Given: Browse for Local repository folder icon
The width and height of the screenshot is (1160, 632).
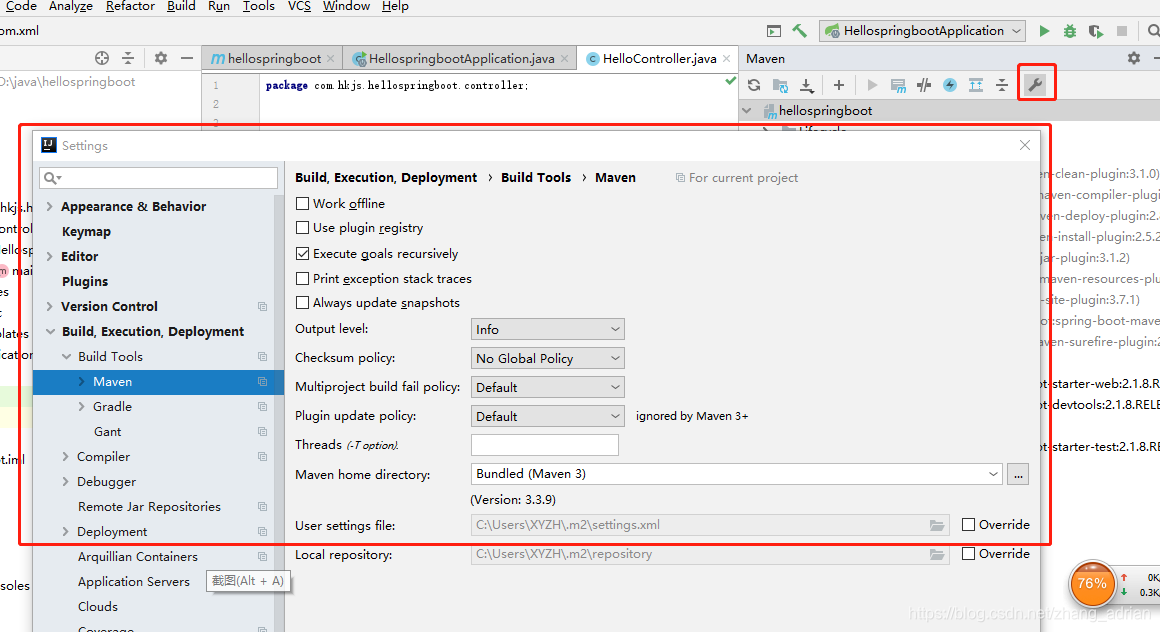Looking at the screenshot, I should click(937, 554).
